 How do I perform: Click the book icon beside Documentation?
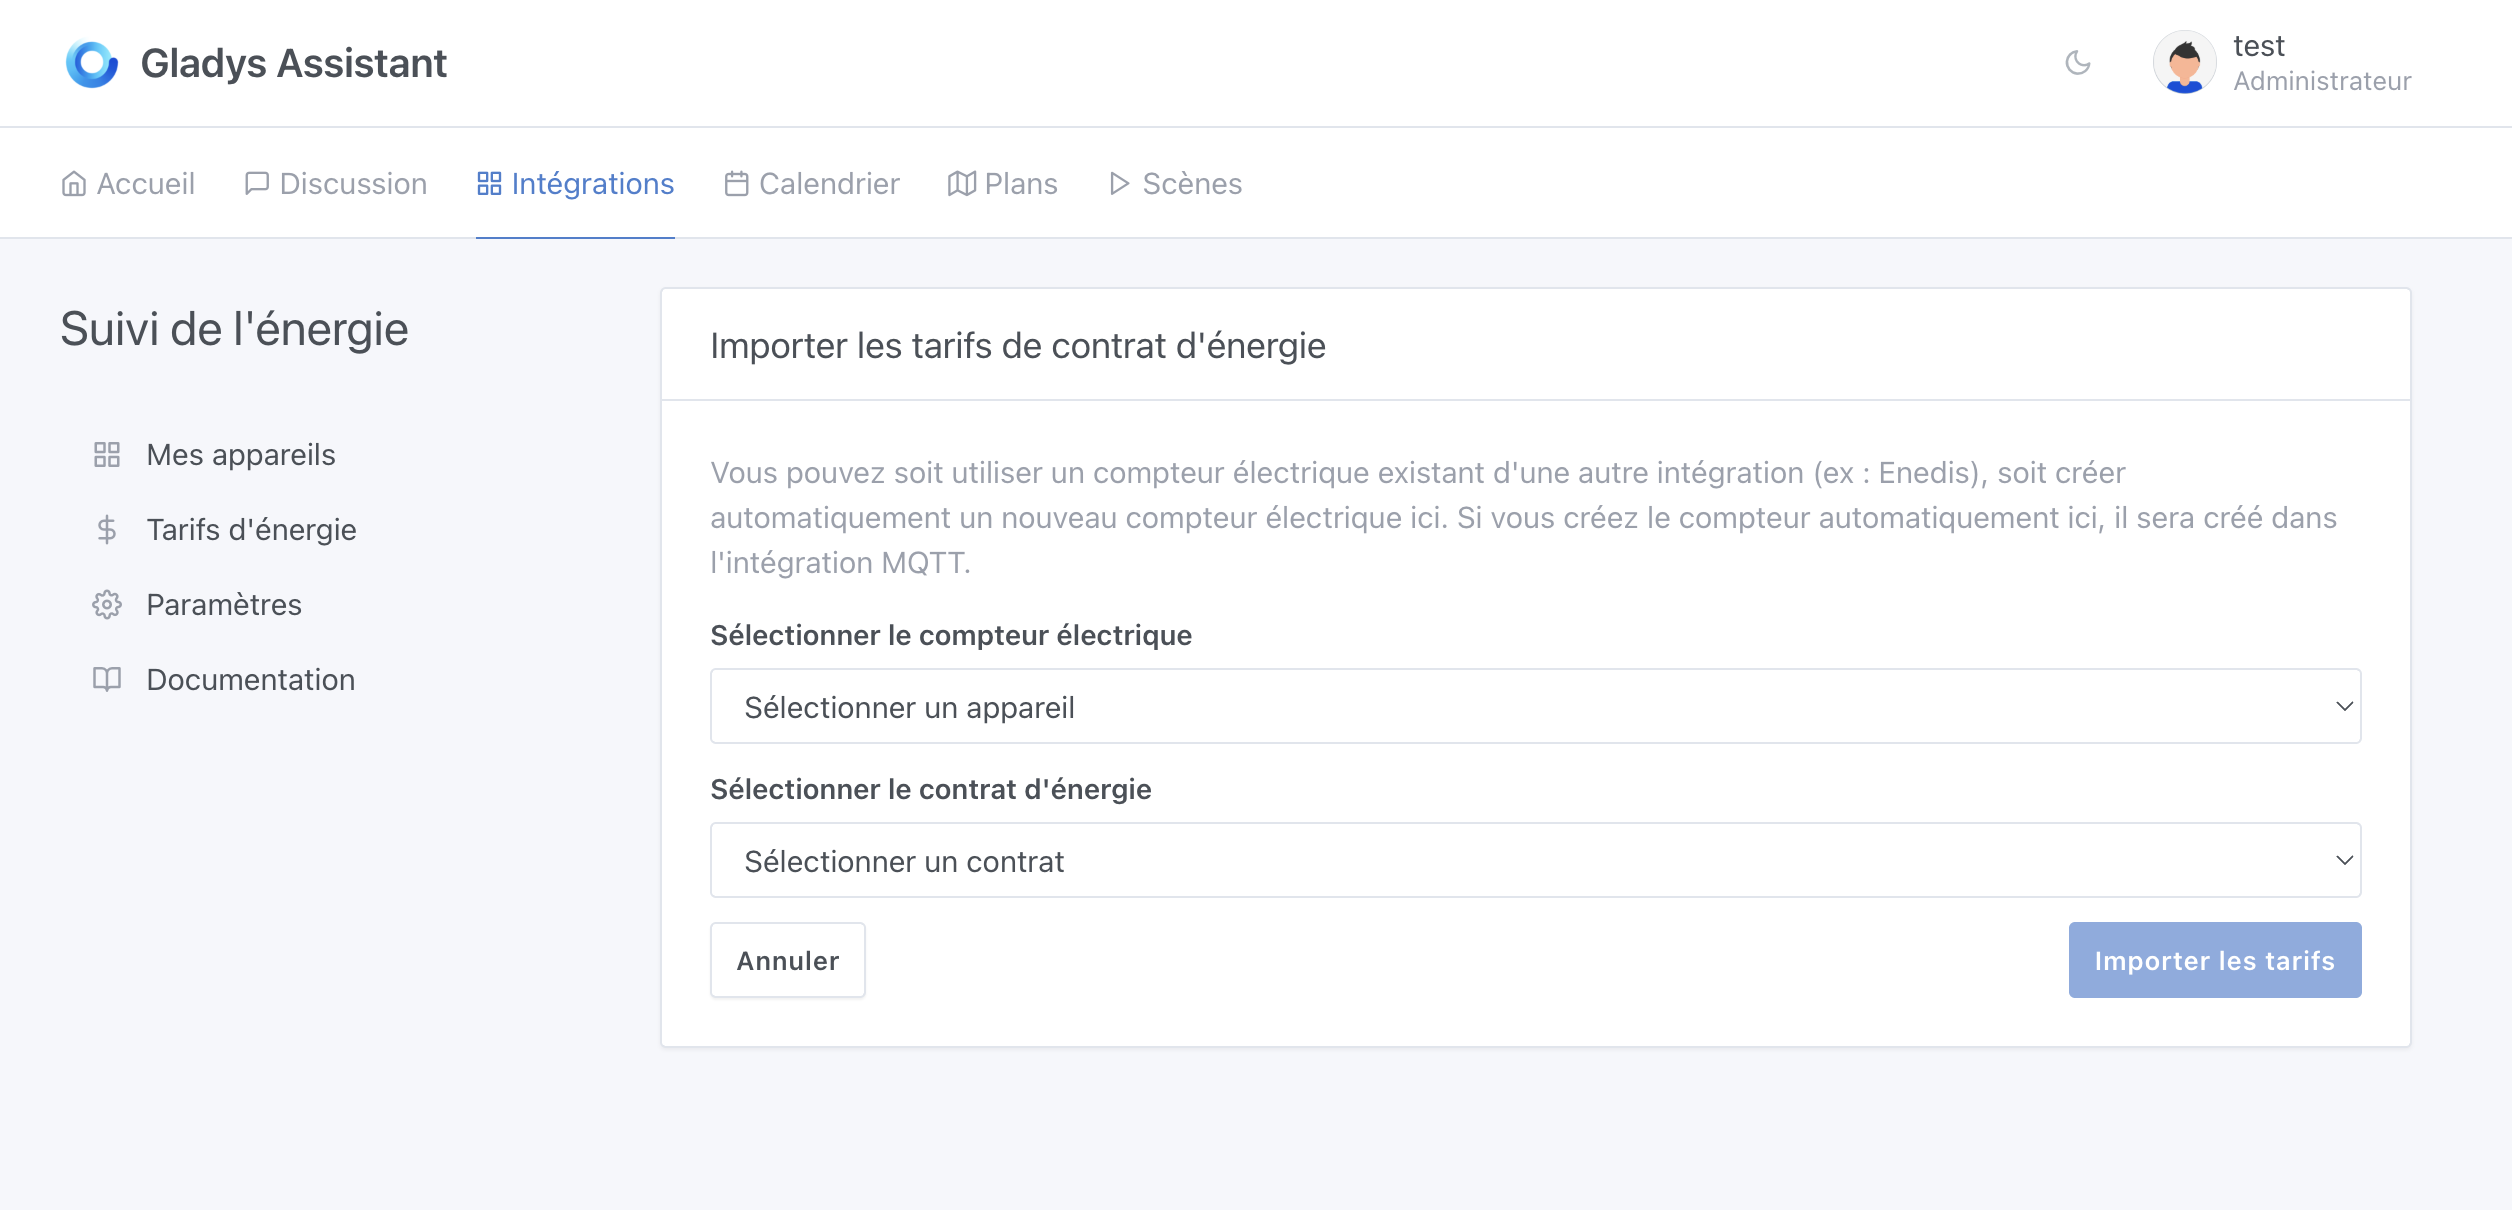tap(107, 680)
